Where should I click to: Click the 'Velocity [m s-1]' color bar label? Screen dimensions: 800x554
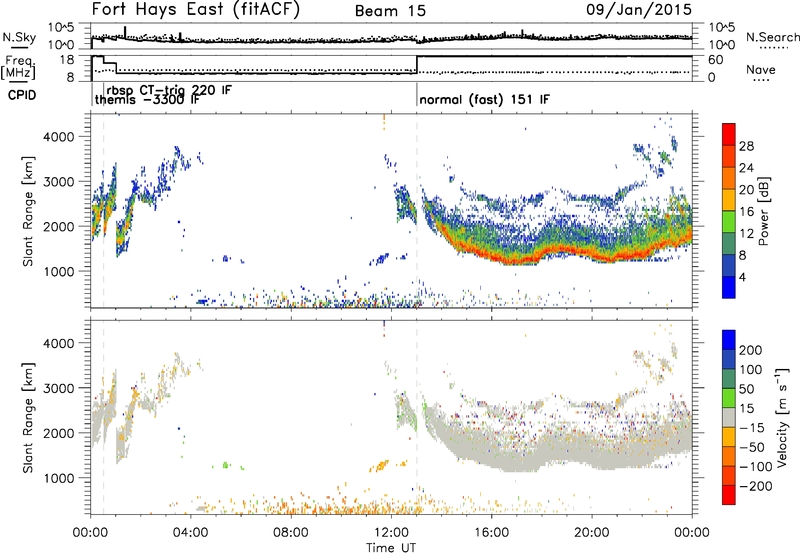pyautogui.click(x=782, y=417)
